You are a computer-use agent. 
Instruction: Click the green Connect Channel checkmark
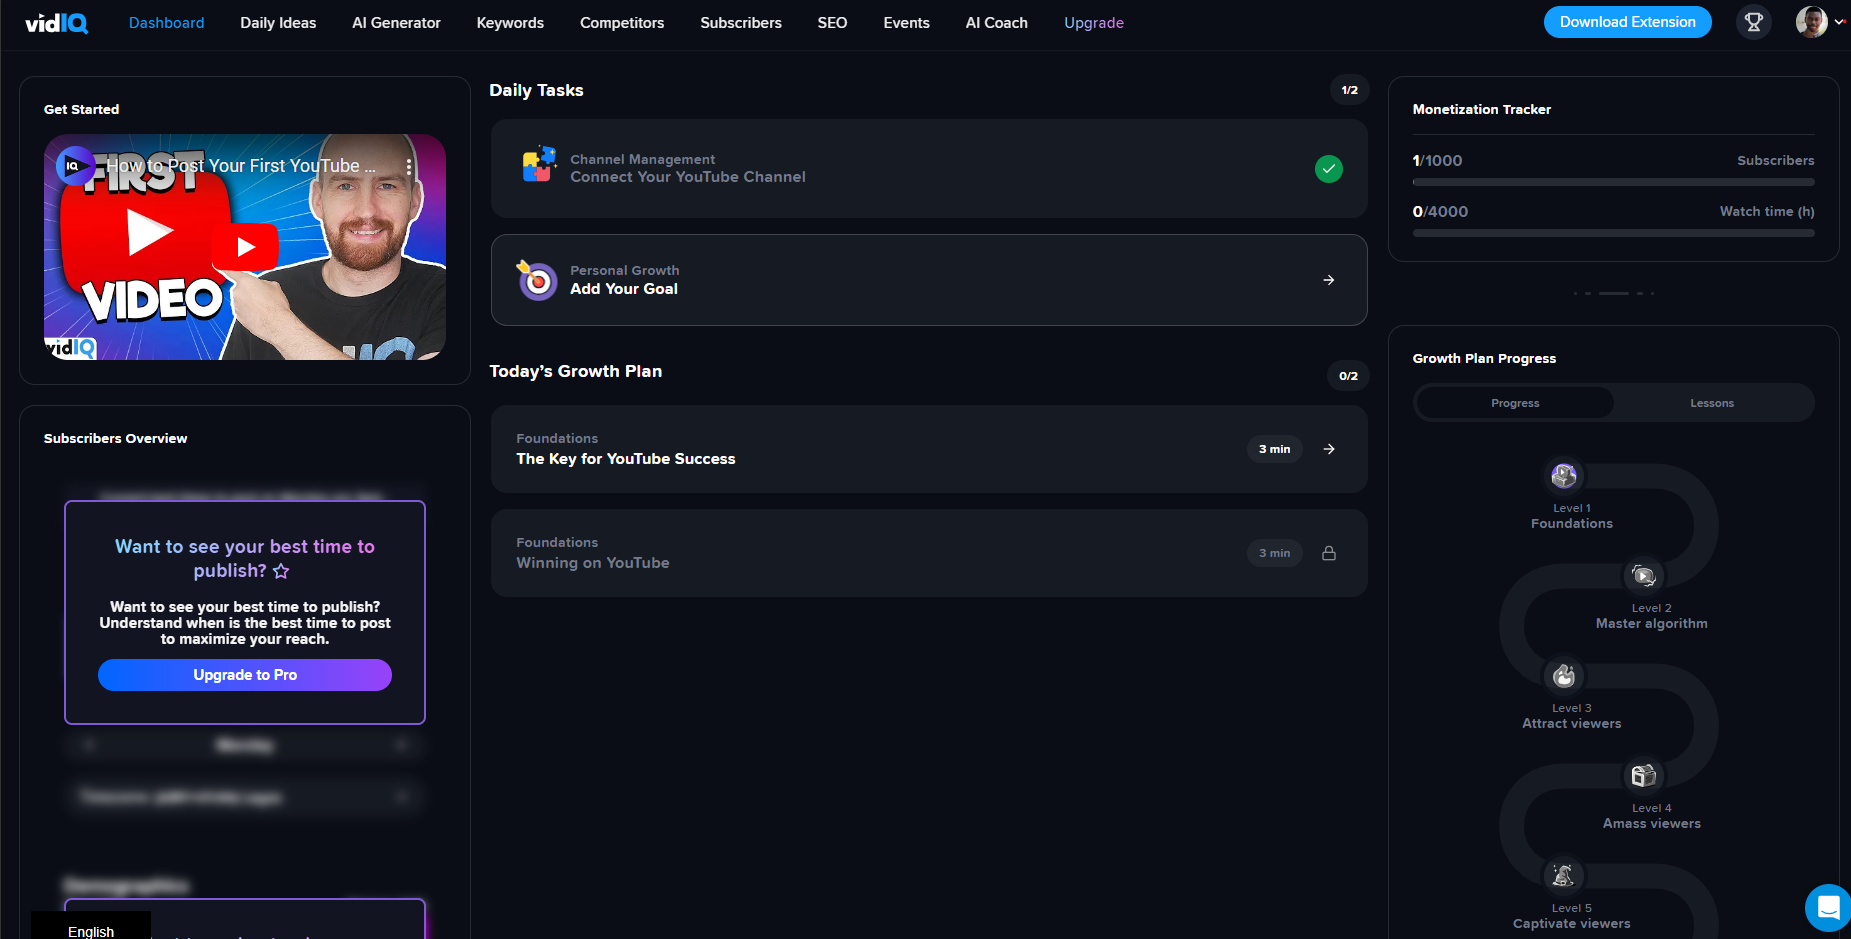coord(1328,169)
